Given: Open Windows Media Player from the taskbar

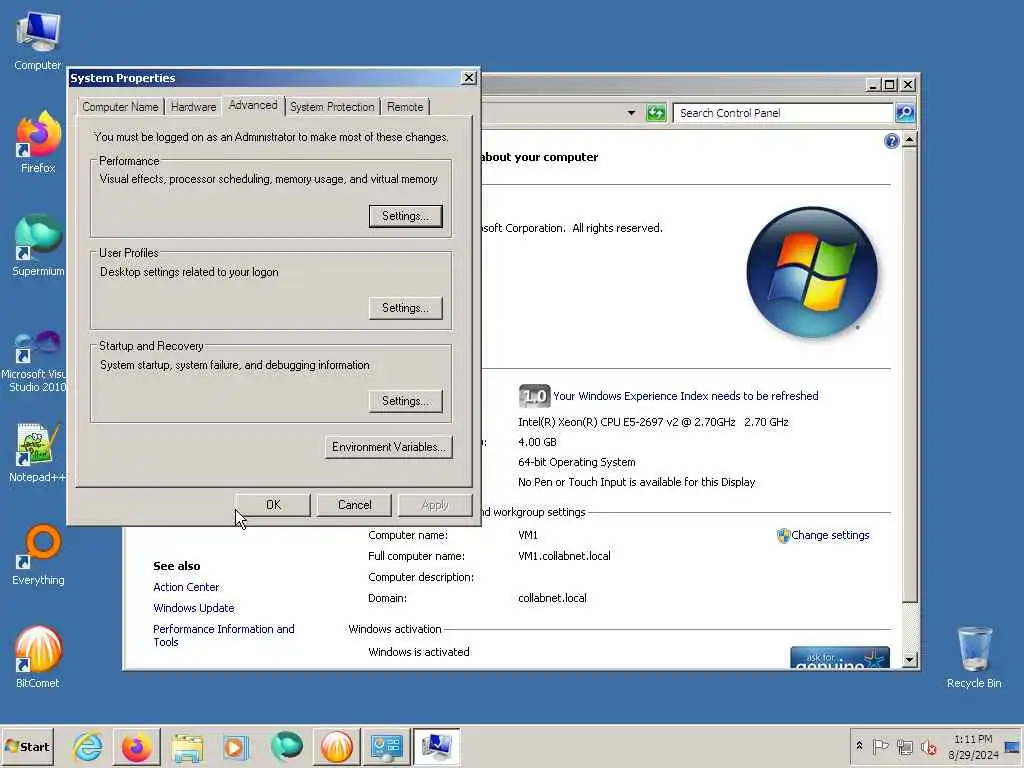Looking at the screenshot, I should pos(236,747).
